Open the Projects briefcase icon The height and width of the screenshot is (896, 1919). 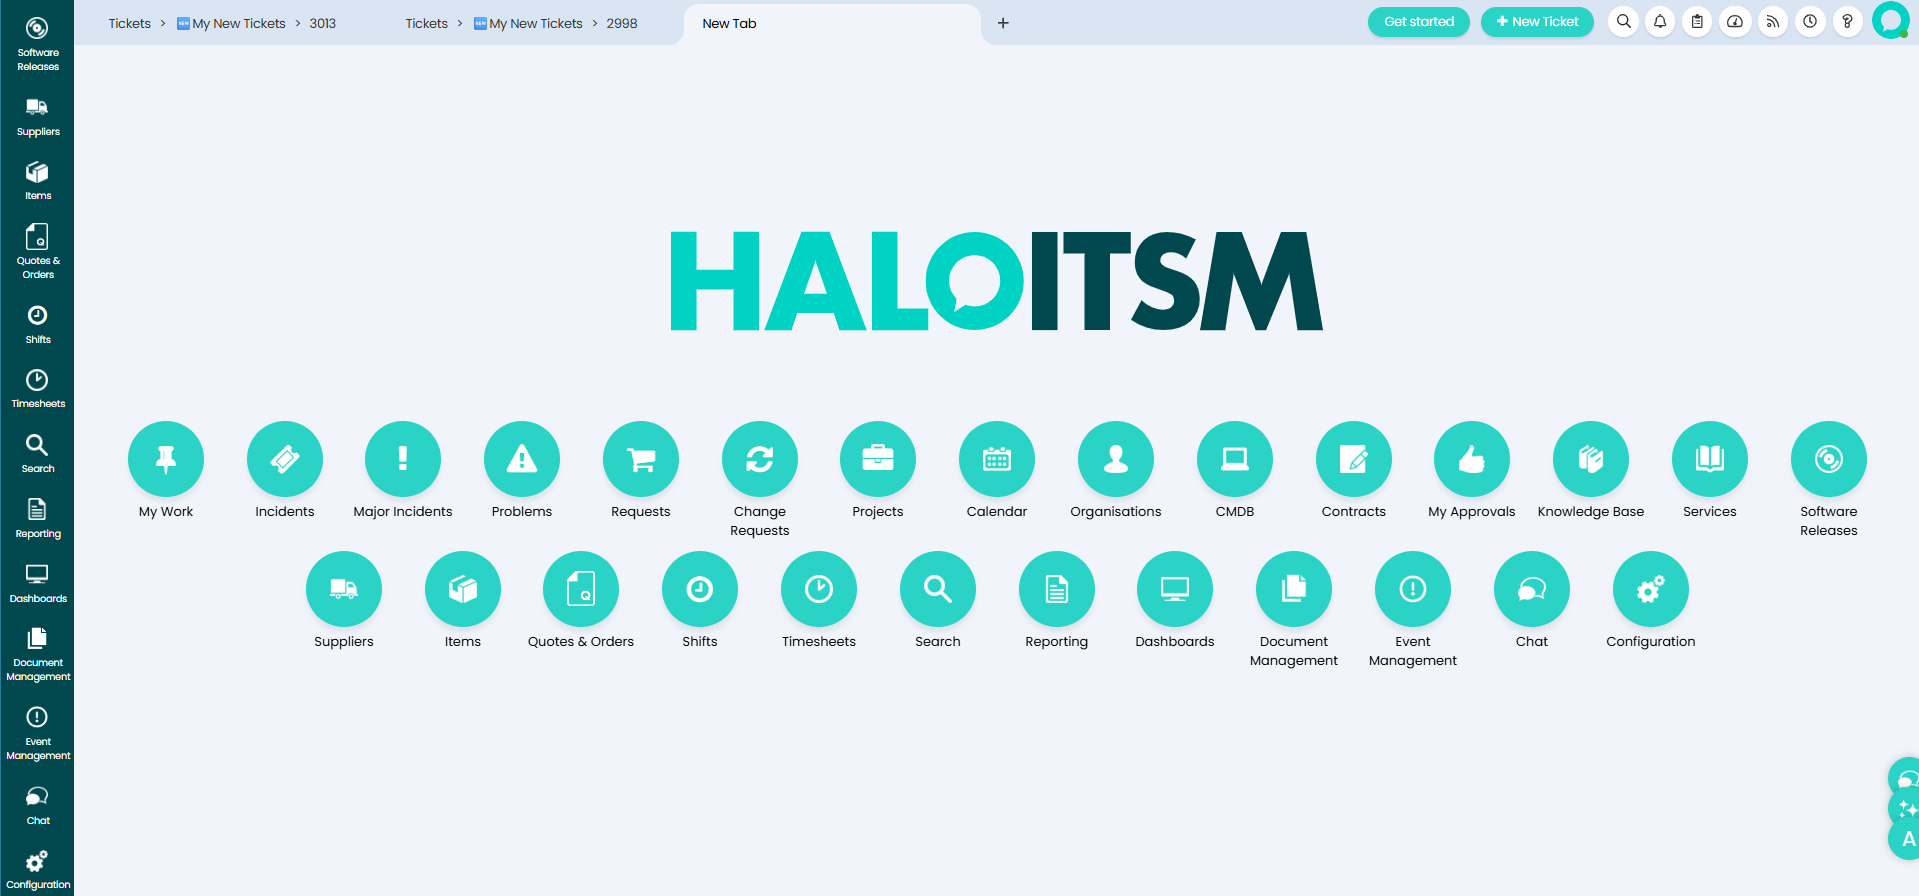click(878, 459)
